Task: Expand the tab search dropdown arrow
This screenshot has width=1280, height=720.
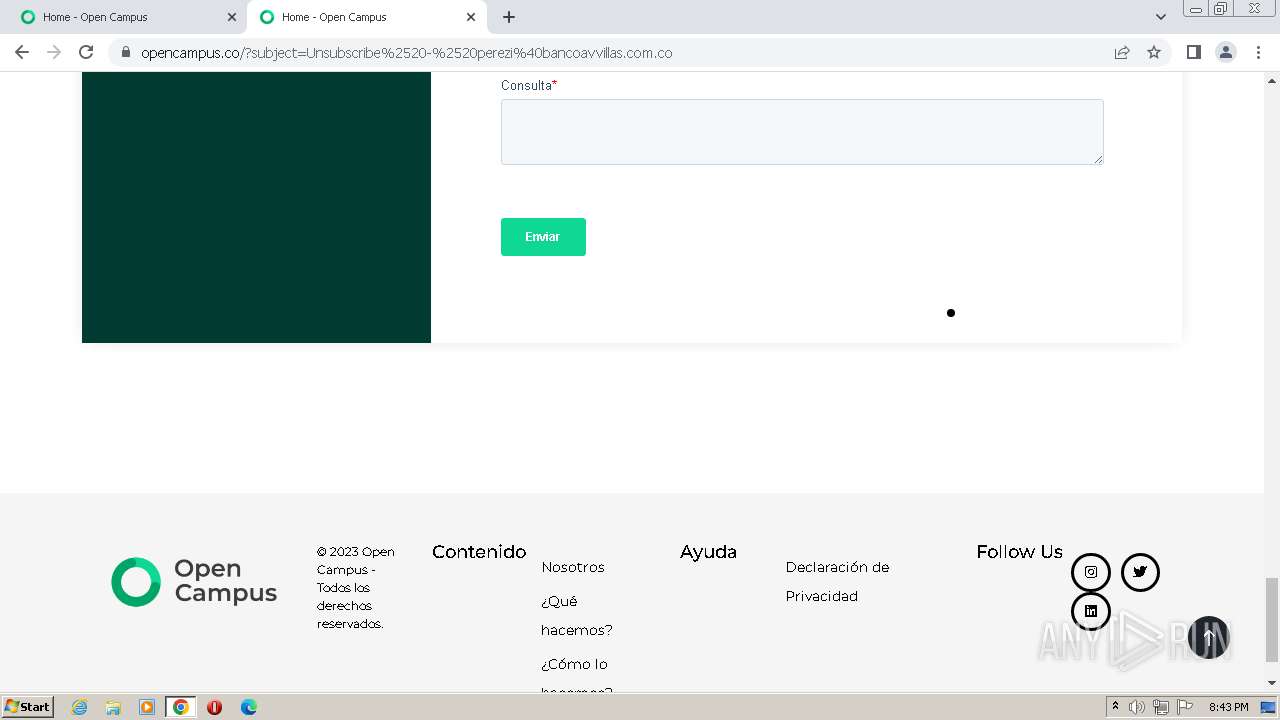Action: tap(1161, 17)
